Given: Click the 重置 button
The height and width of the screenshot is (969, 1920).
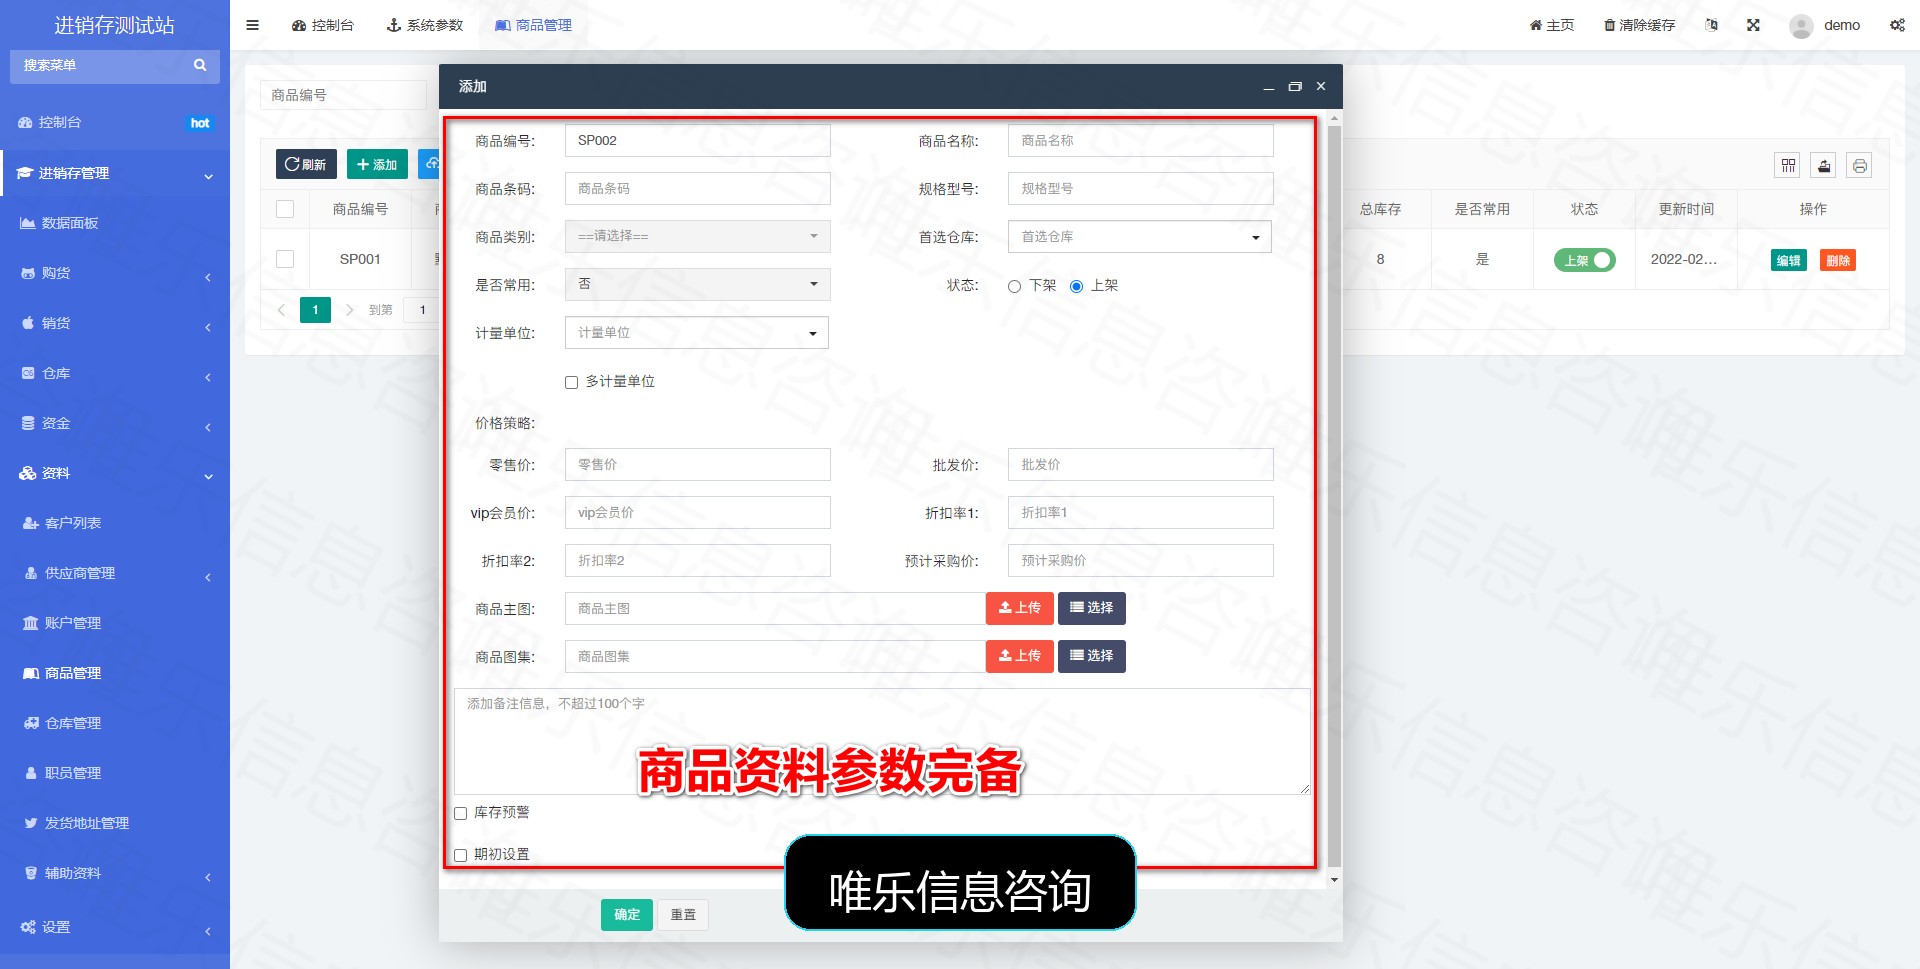Looking at the screenshot, I should point(683,915).
